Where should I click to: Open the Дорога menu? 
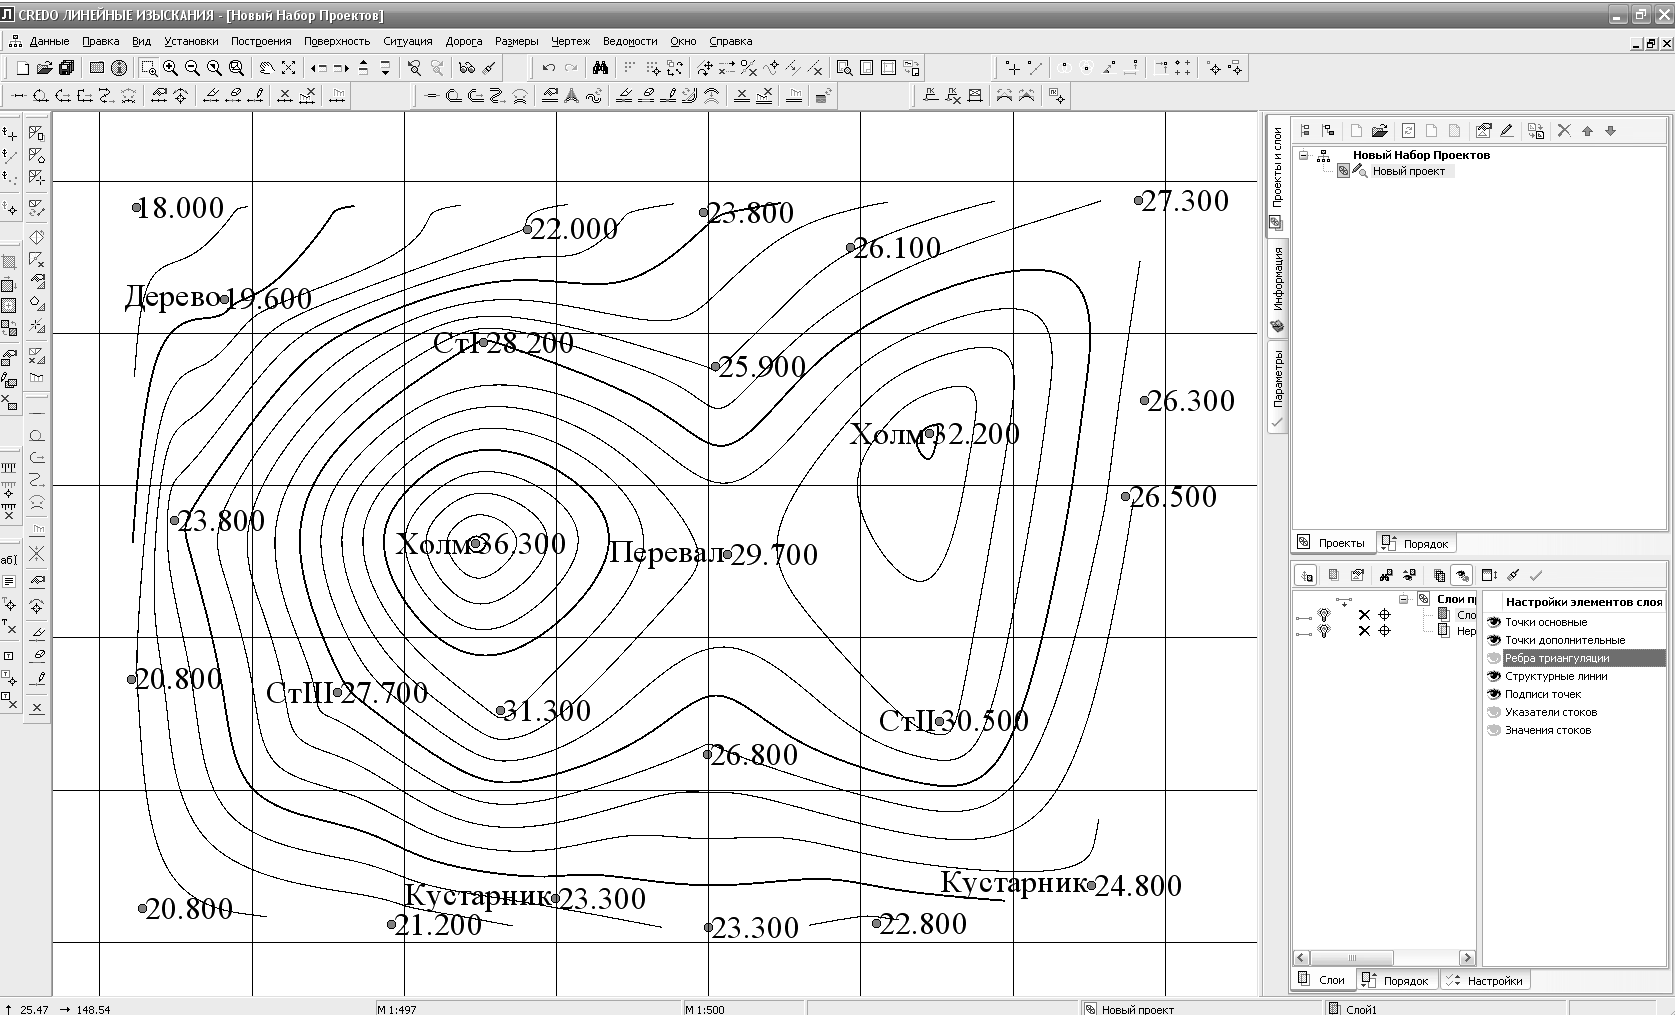(x=464, y=41)
